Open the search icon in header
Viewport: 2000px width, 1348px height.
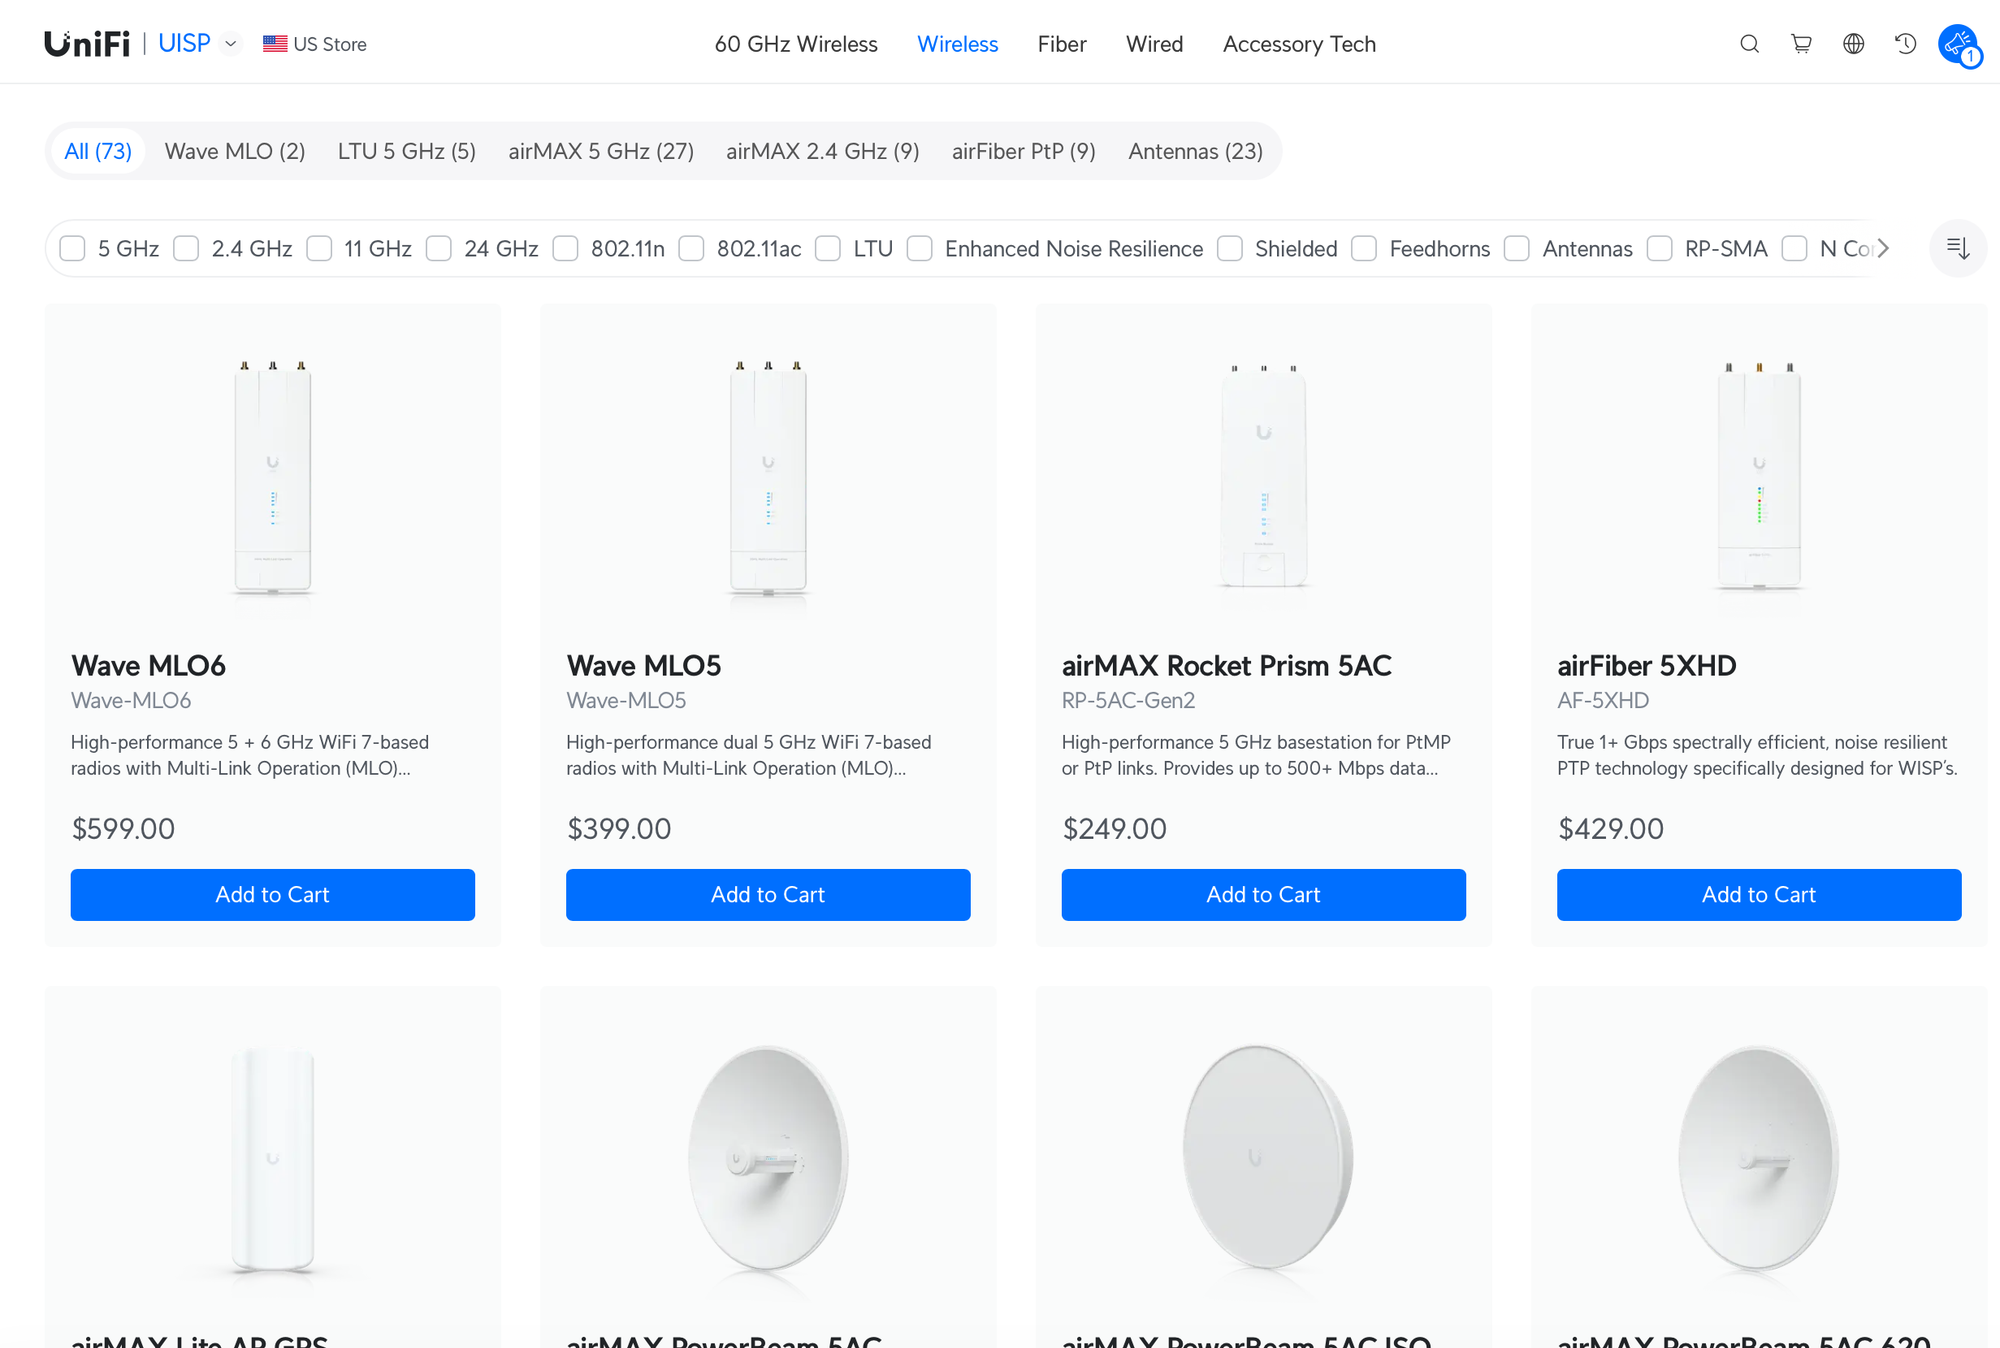point(1749,44)
